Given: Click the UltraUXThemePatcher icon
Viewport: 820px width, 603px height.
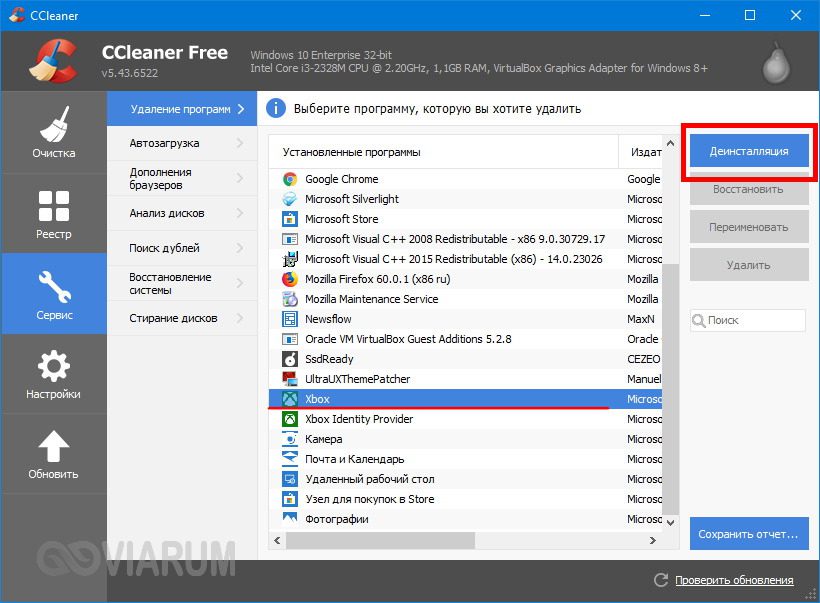Looking at the screenshot, I should (290, 379).
